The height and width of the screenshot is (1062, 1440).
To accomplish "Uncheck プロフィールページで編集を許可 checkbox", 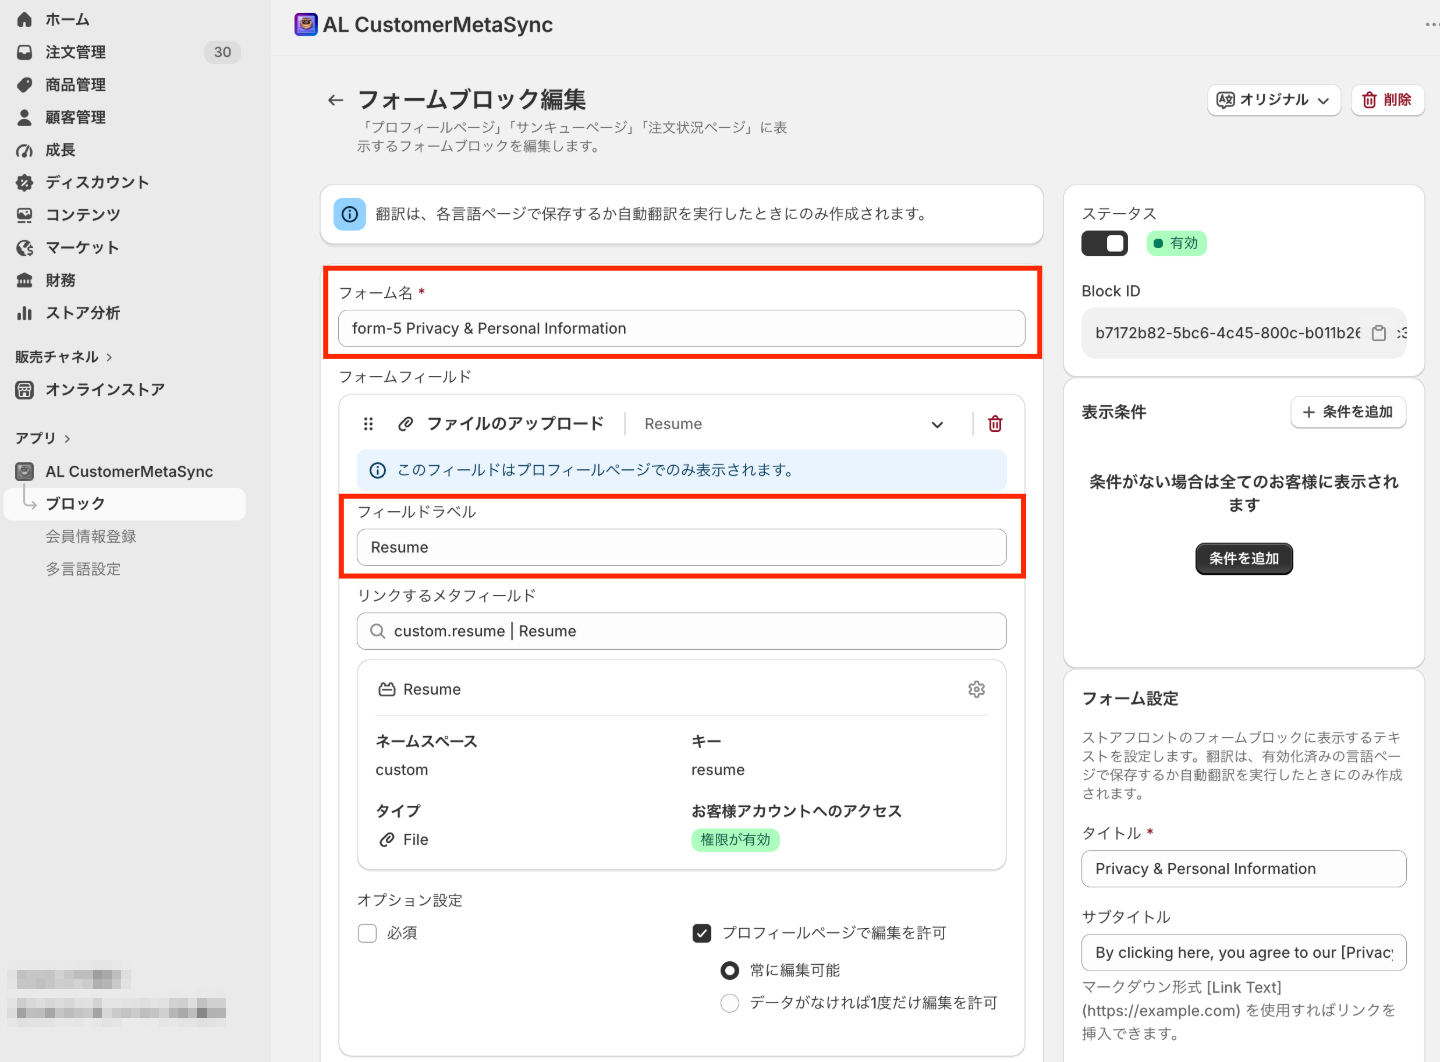I will pos(702,933).
